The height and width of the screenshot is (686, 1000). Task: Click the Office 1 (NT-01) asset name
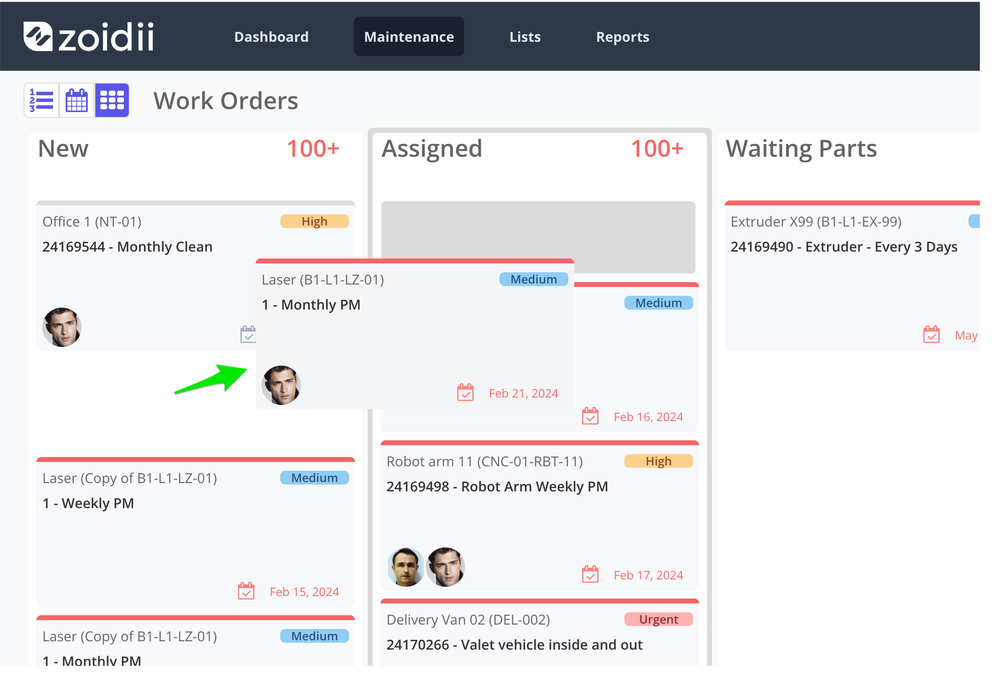[92, 222]
